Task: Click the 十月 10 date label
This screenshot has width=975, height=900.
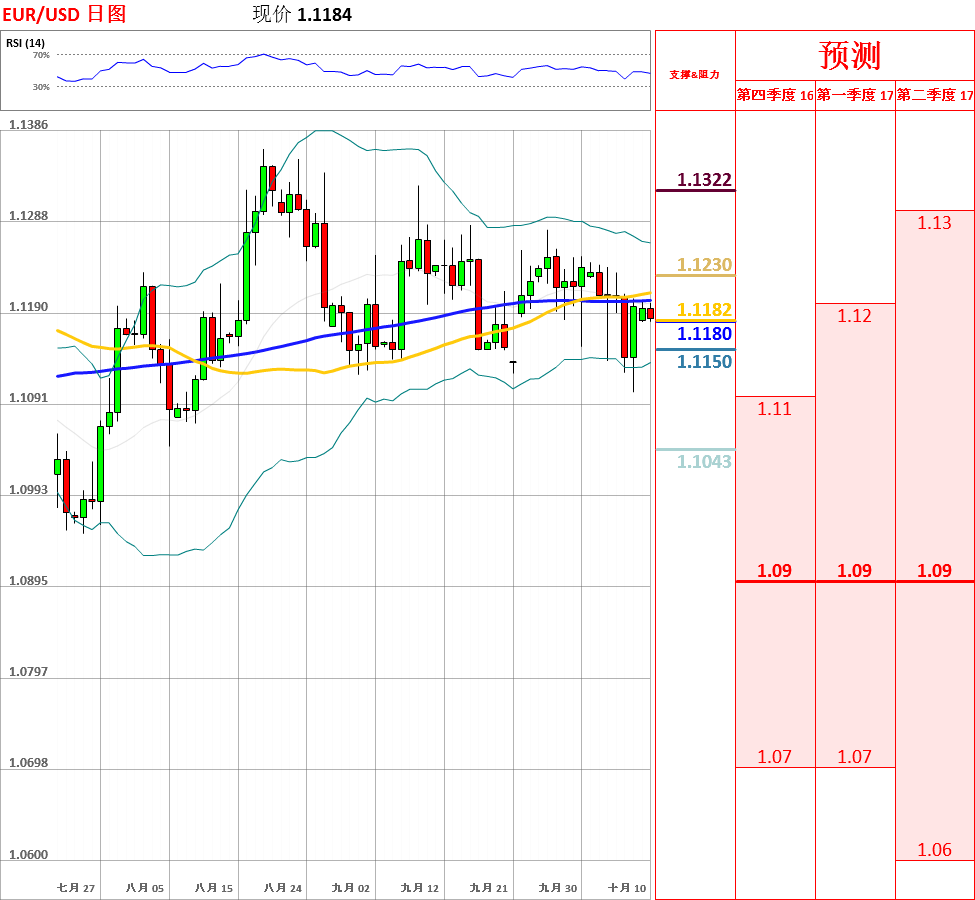Action: point(627,888)
